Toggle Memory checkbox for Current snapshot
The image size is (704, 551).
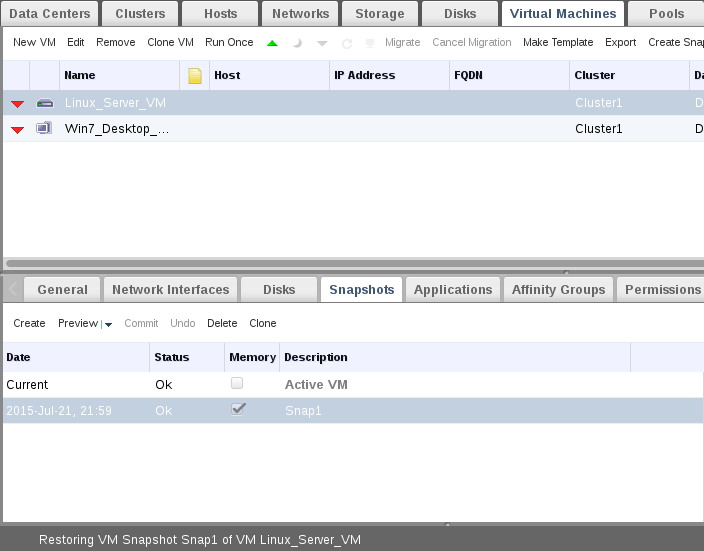[x=237, y=383]
